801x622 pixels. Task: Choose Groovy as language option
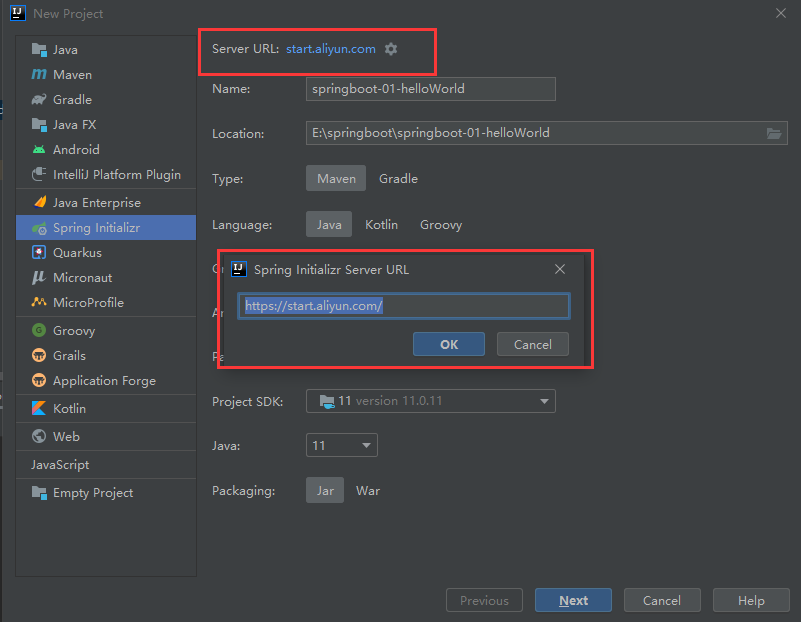(x=441, y=224)
